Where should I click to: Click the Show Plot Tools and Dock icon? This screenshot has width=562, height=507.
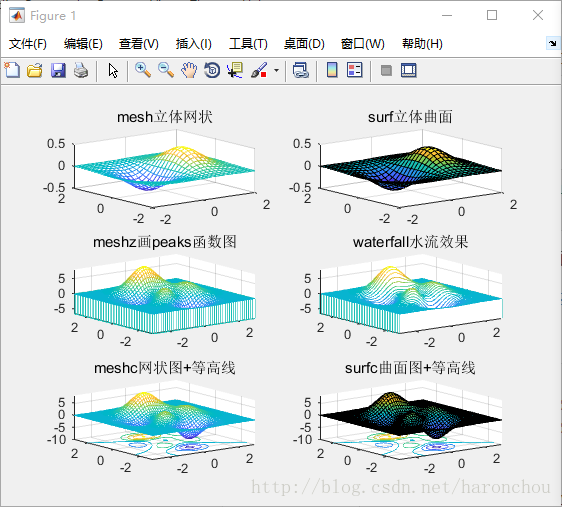pos(409,70)
